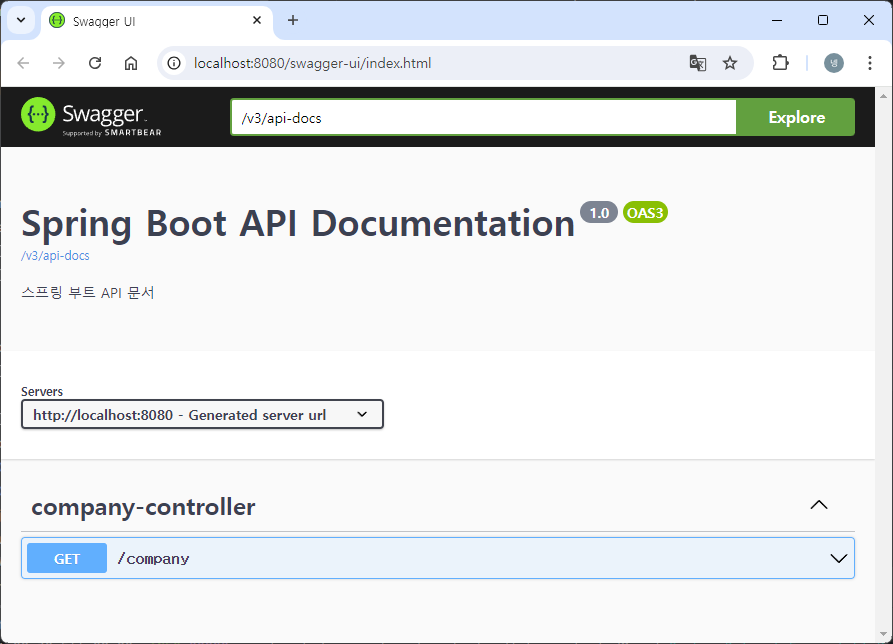Reload the Swagger UI page

(x=95, y=63)
